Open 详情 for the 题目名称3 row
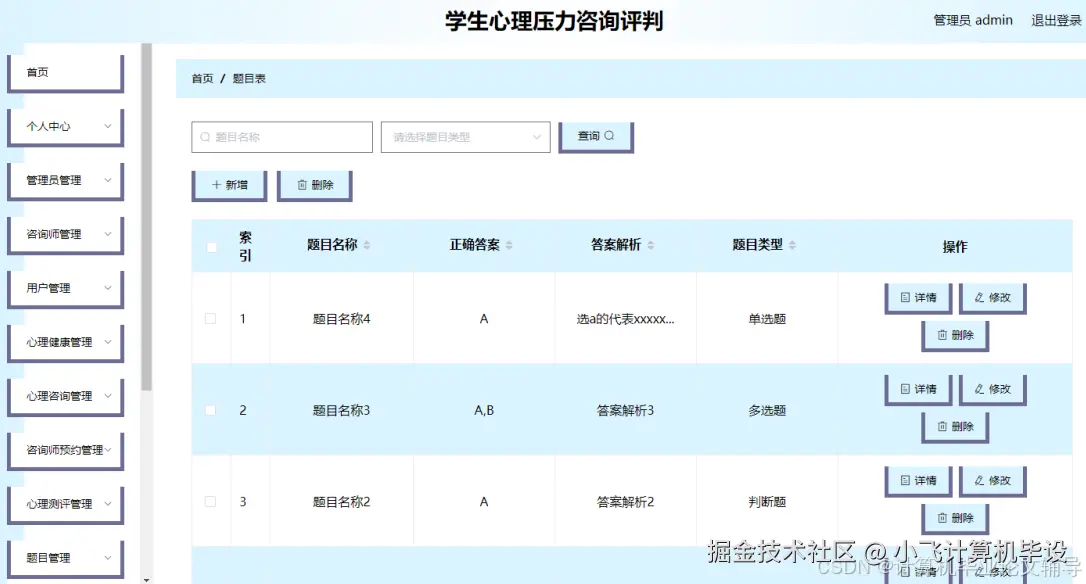Viewport: 1086px width, 584px height. (x=918, y=389)
